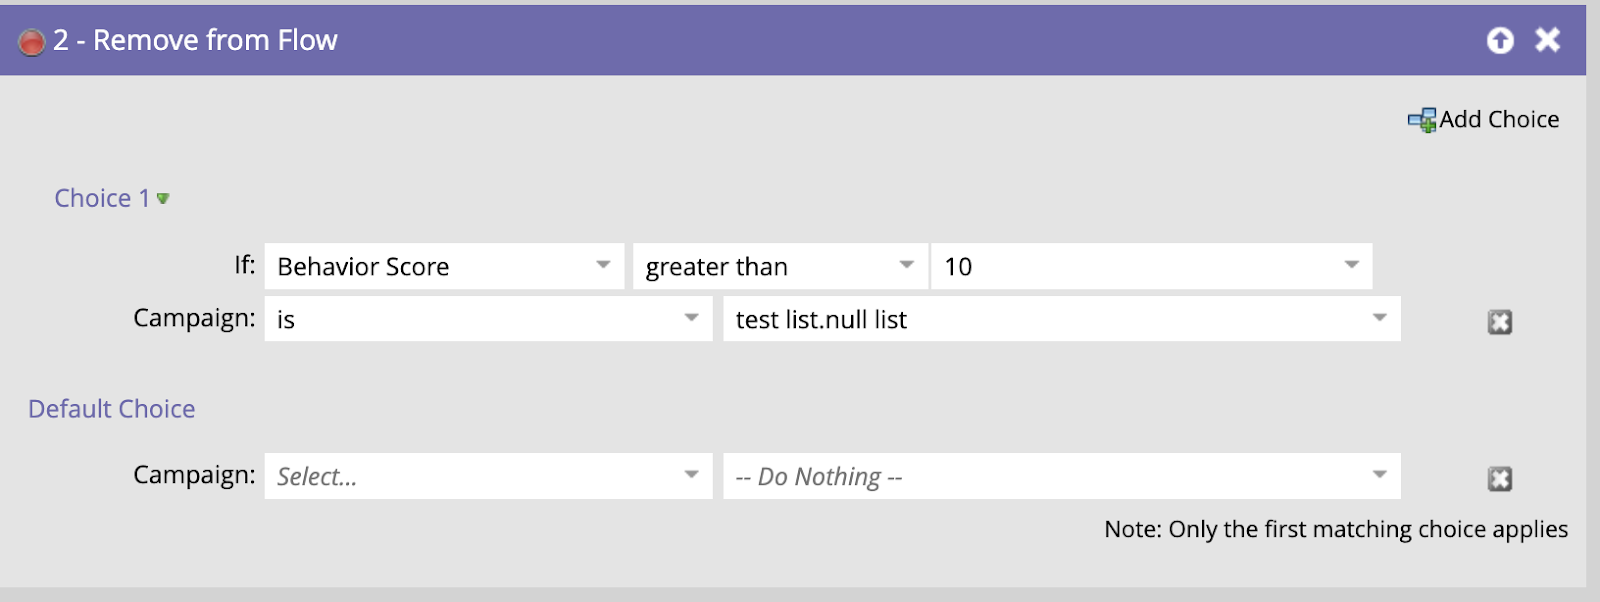The width and height of the screenshot is (1600, 602).
Task: Remove Default Choice using its X icon
Action: [1500, 479]
